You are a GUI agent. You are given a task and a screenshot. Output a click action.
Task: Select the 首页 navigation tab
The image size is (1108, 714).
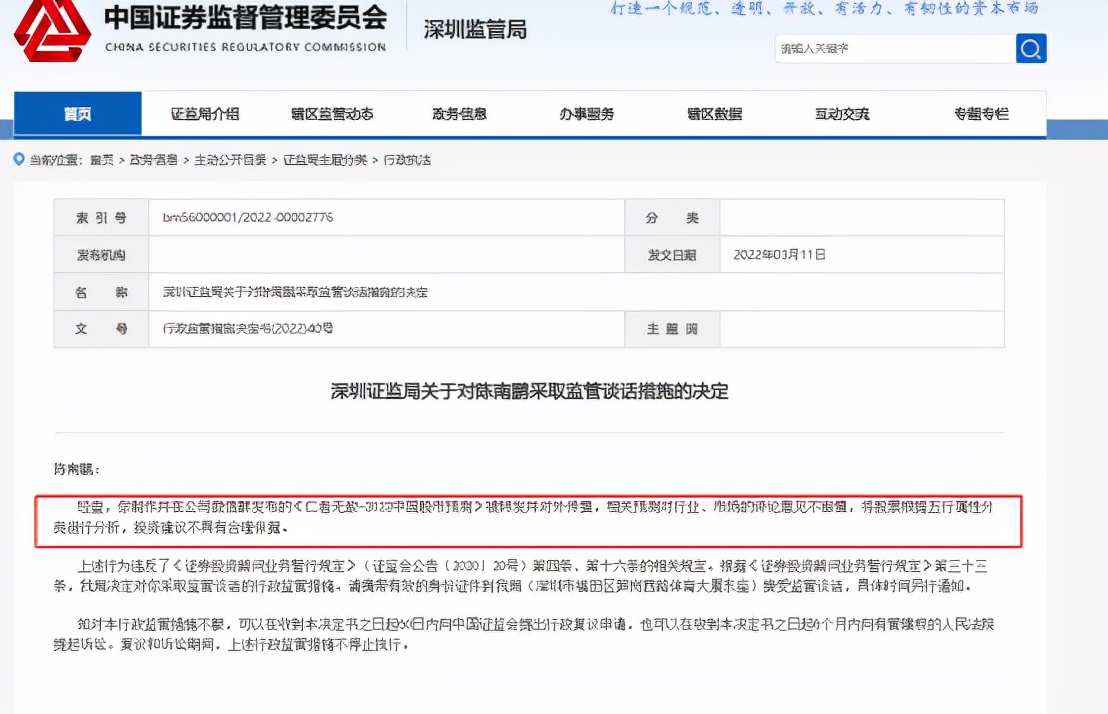click(x=76, y=113)
